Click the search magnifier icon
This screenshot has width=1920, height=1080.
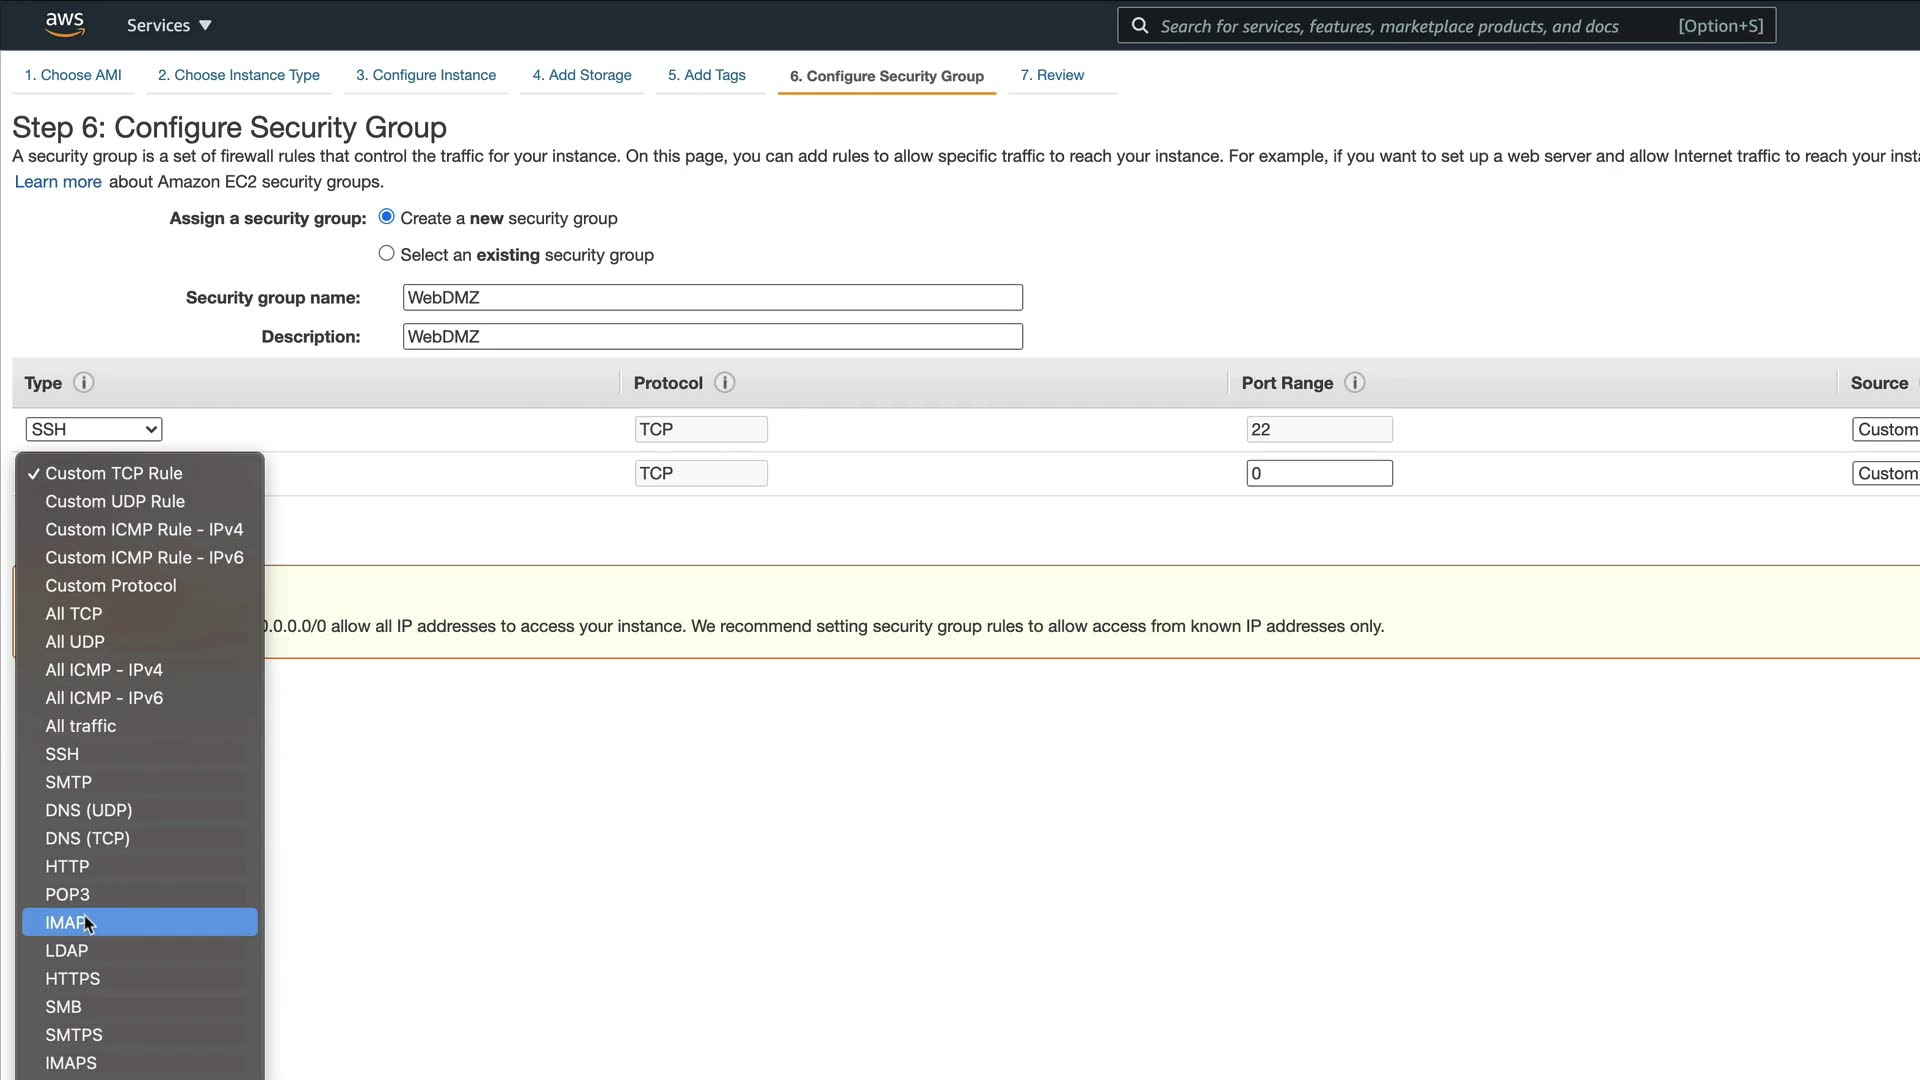[x=1139, y=26]
